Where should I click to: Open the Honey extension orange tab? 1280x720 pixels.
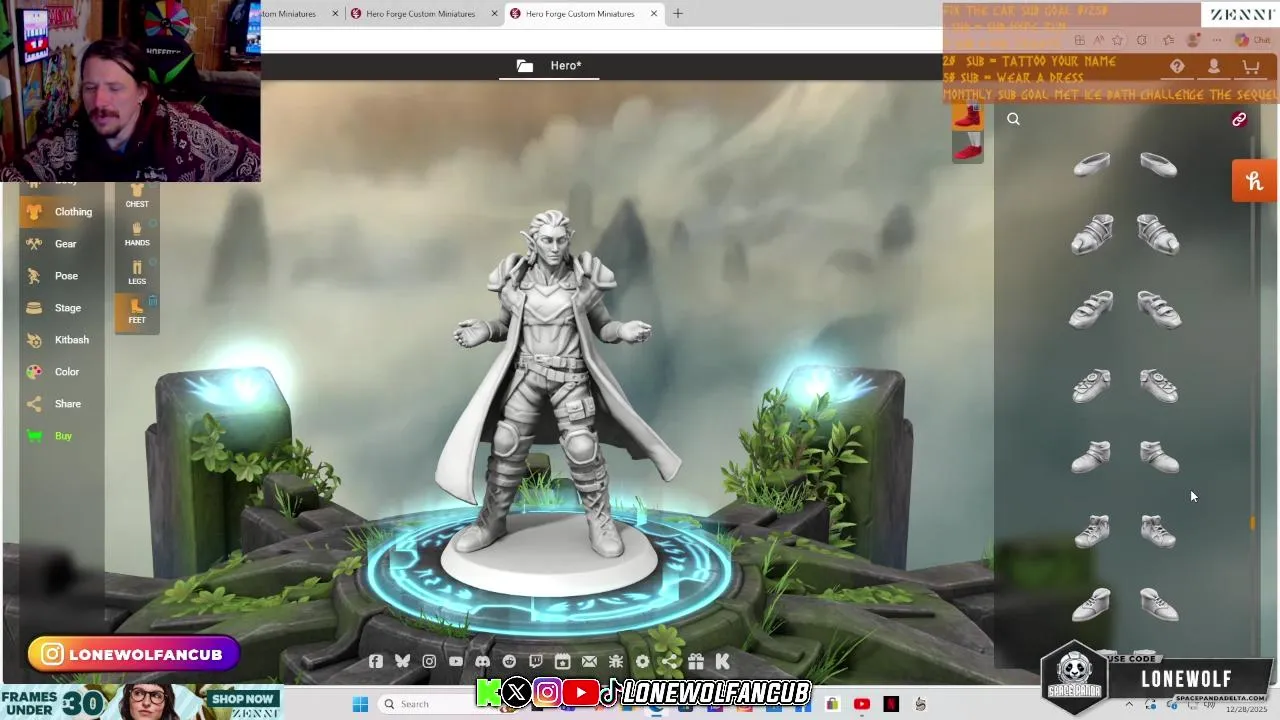pyautogui.click(x=1254, y=181)
